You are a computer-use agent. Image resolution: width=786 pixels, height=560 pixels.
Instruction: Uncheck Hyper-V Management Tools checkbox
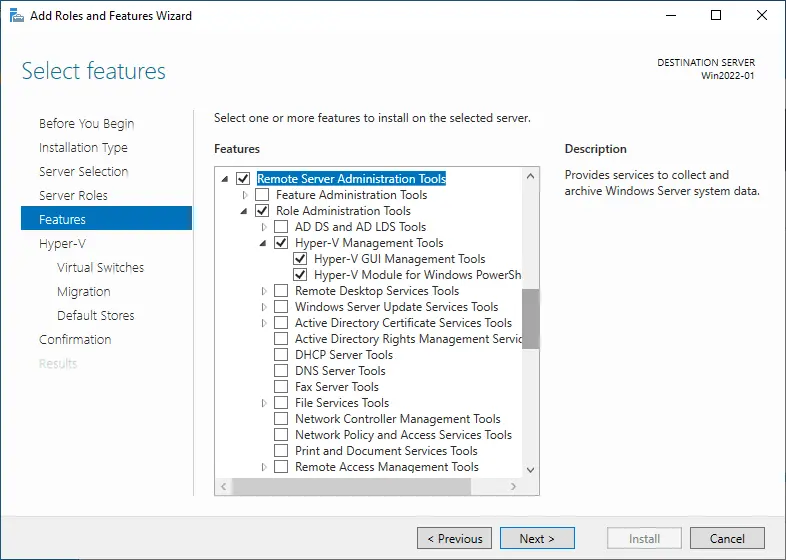pyautogui.click(x=281, y=243)
